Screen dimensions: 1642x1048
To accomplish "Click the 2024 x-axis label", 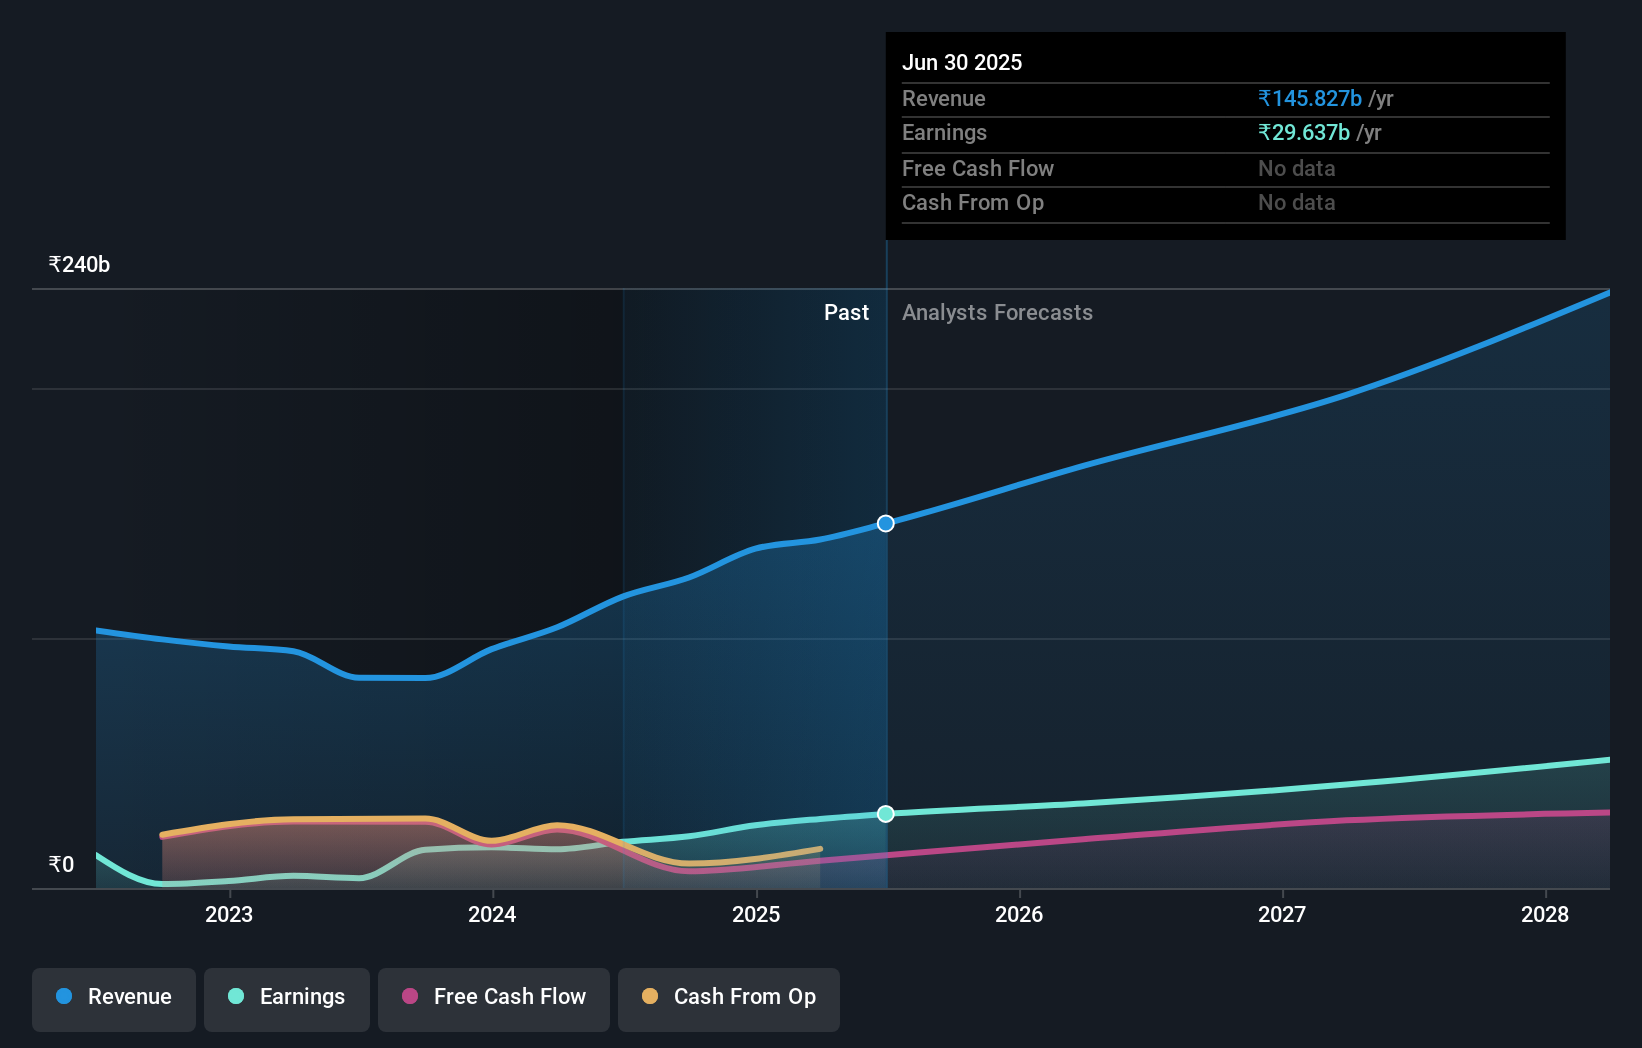I will 492,914.
